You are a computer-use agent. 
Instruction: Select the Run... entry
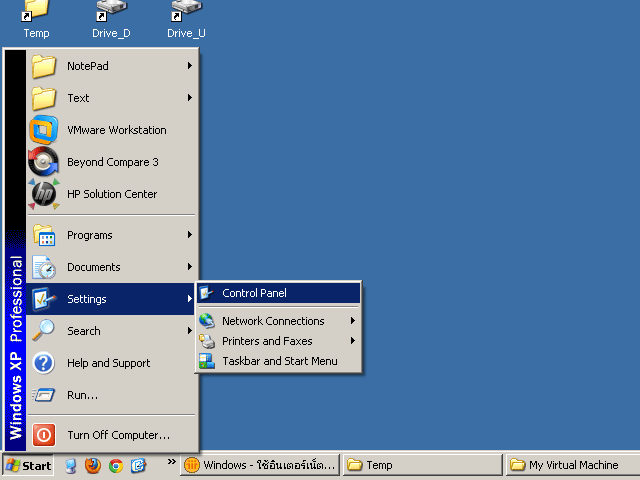pyautogui.click(x=111, y=395)
